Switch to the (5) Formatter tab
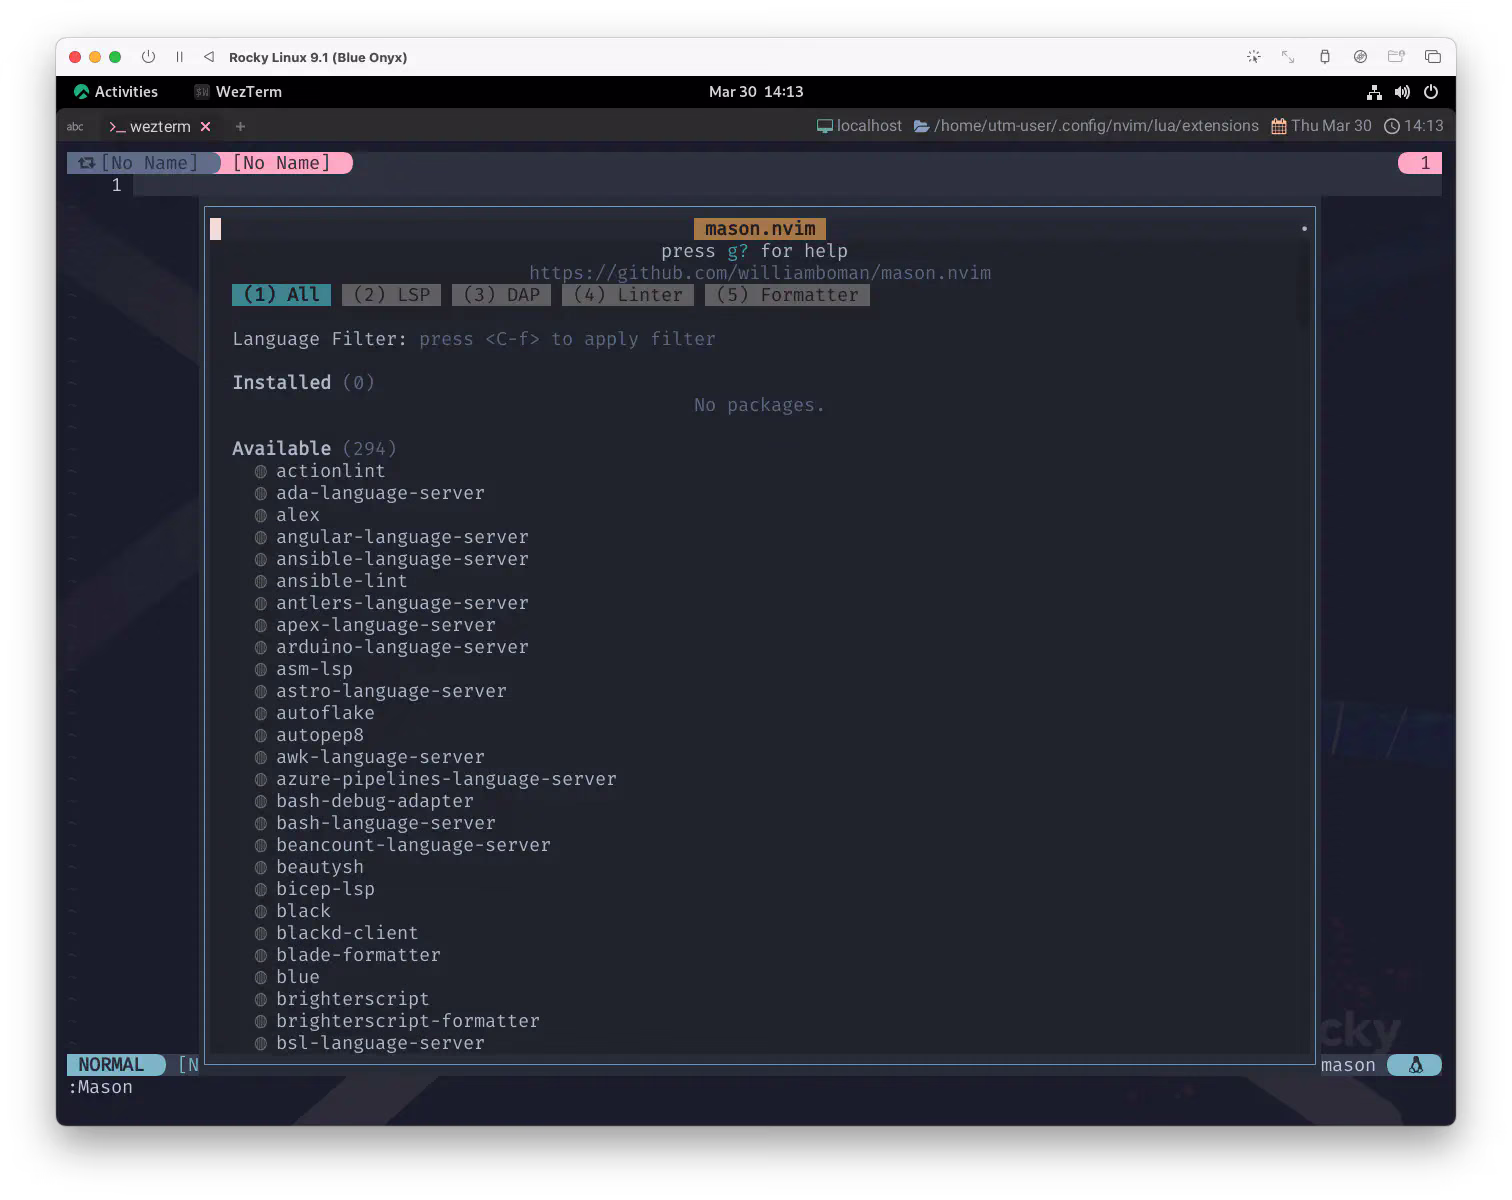This screenshot has height=1200, width=1512. 787,295
